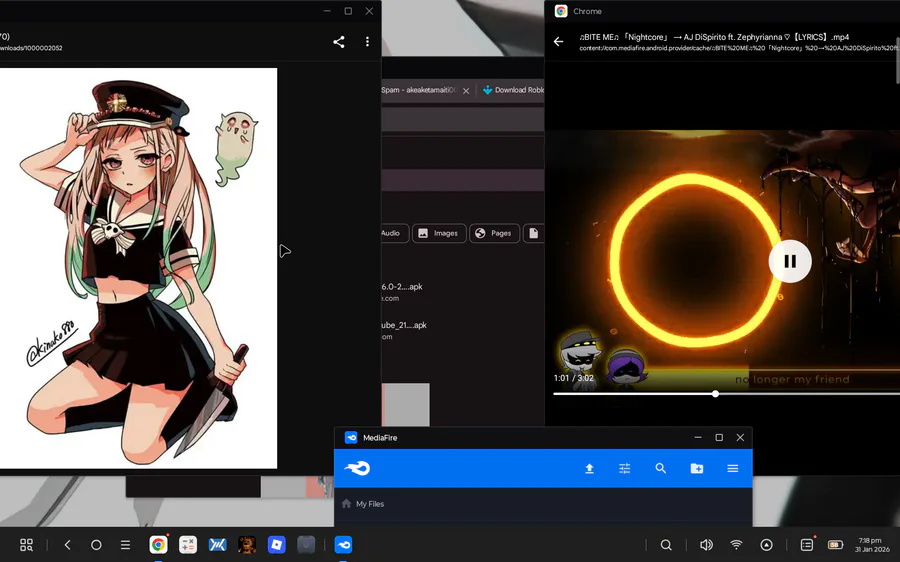Click the anime girl image in viewer
The width and height of the screenshot is (900, 562).
(x=138, y=268)
